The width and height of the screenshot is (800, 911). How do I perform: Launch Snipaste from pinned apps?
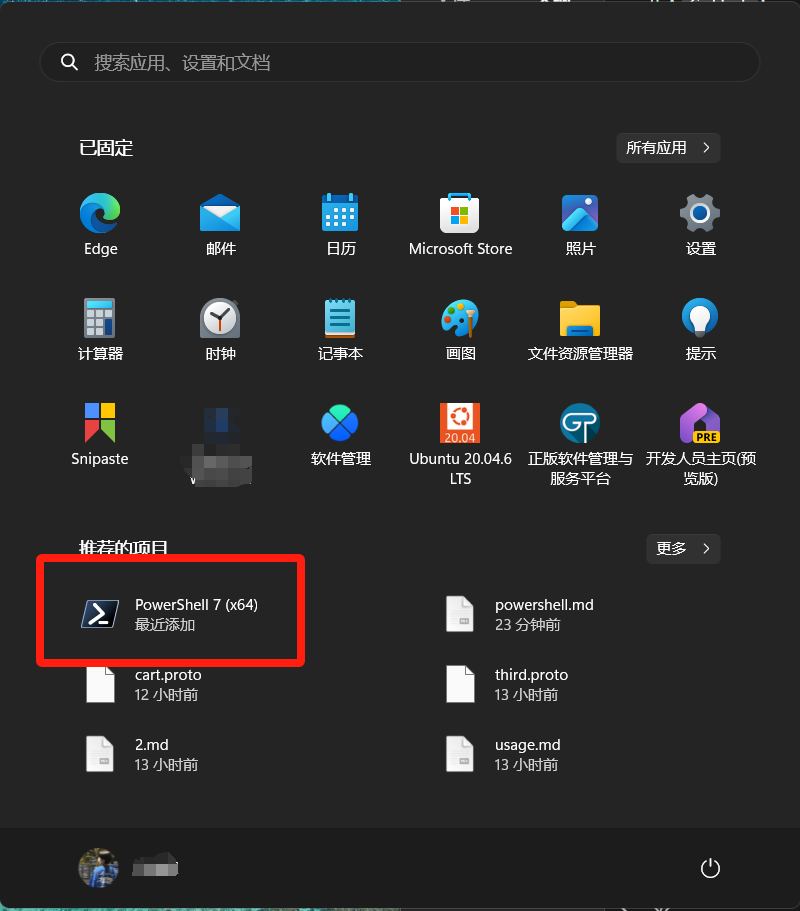point(100,435)
